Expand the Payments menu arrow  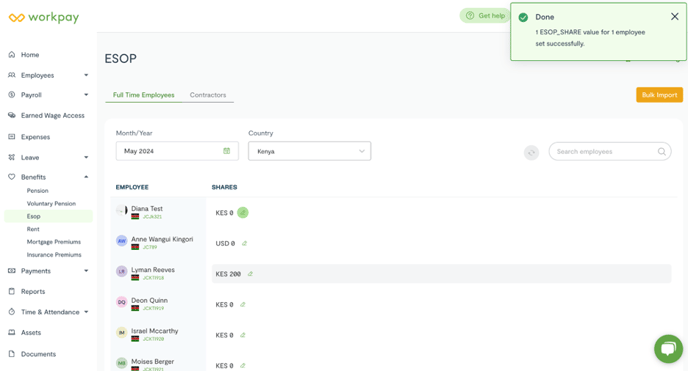(86, 271)
